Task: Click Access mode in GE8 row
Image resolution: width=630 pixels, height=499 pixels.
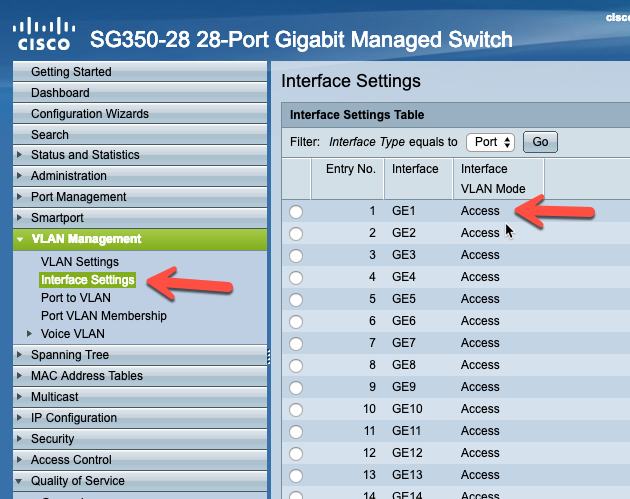Action: pos(480,365)
